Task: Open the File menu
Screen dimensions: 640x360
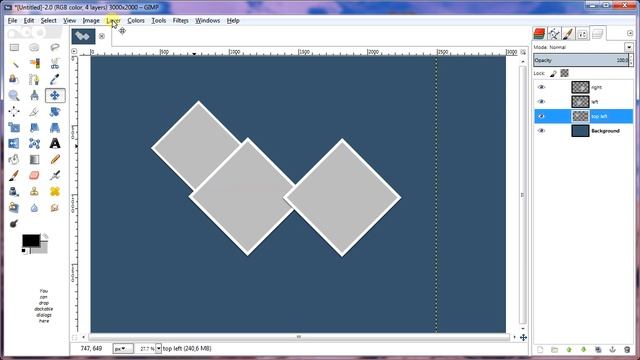Action: point(12,20)
